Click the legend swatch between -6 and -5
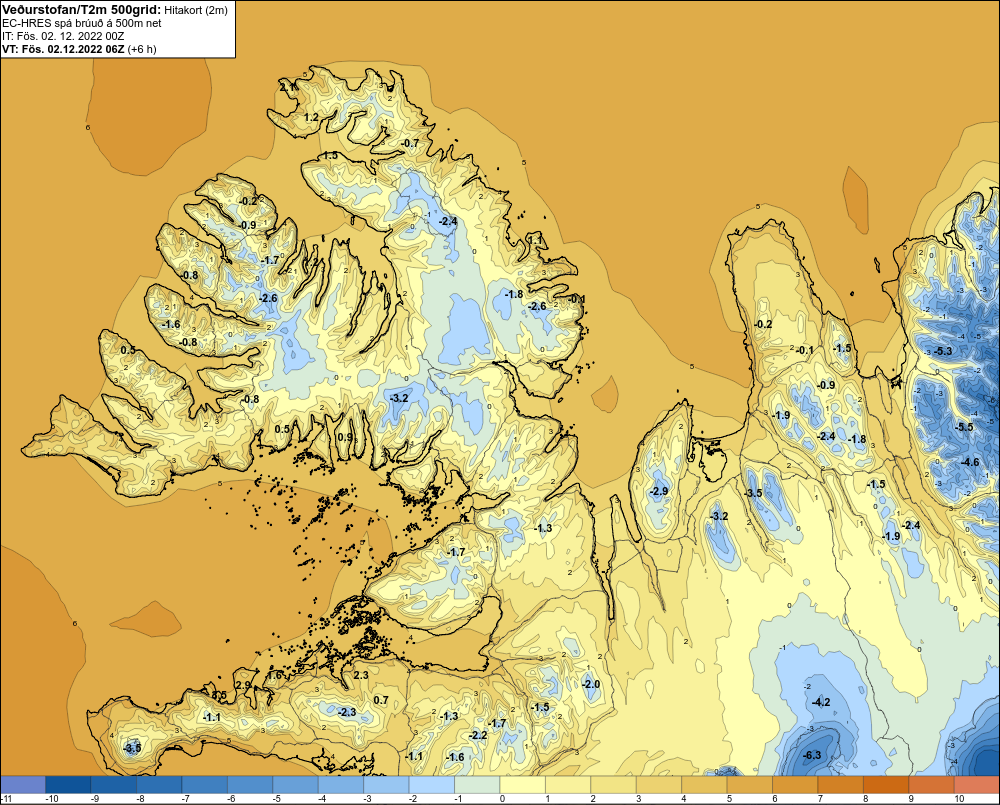 (250, 784)
